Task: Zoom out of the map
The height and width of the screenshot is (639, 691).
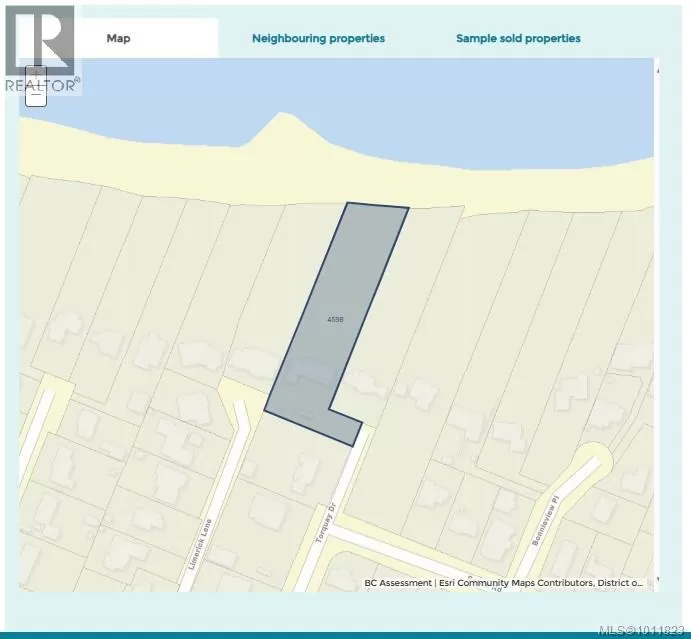Action: [35, 95]
